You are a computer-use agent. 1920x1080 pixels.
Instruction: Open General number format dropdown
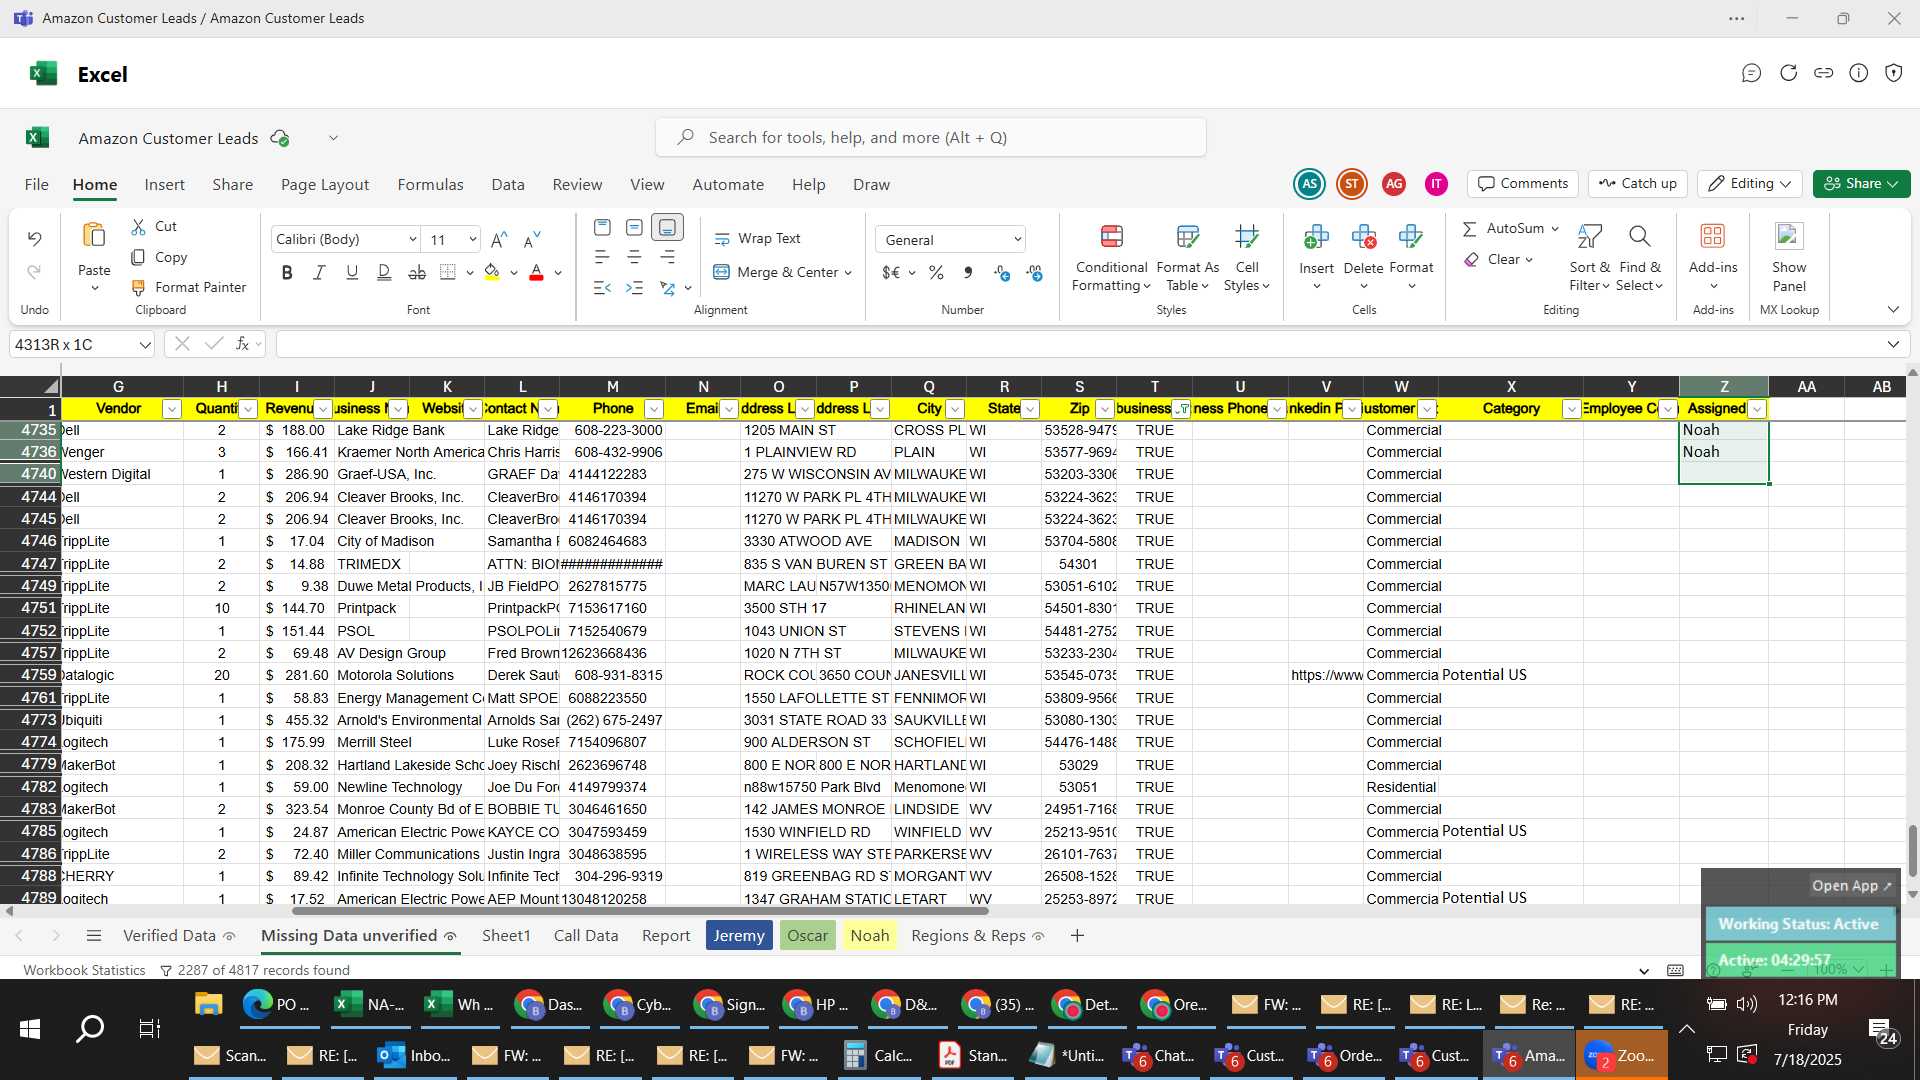click(1017, 240)
